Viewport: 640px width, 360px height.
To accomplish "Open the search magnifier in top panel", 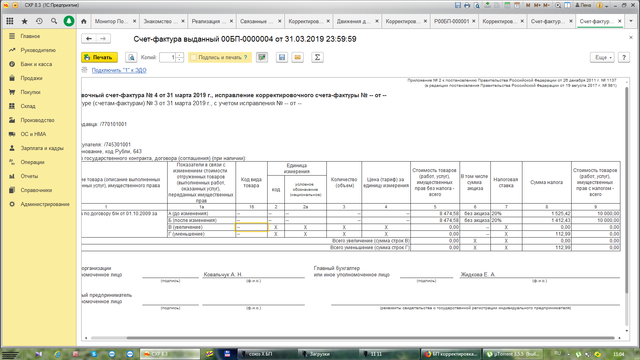I will 54,21.
